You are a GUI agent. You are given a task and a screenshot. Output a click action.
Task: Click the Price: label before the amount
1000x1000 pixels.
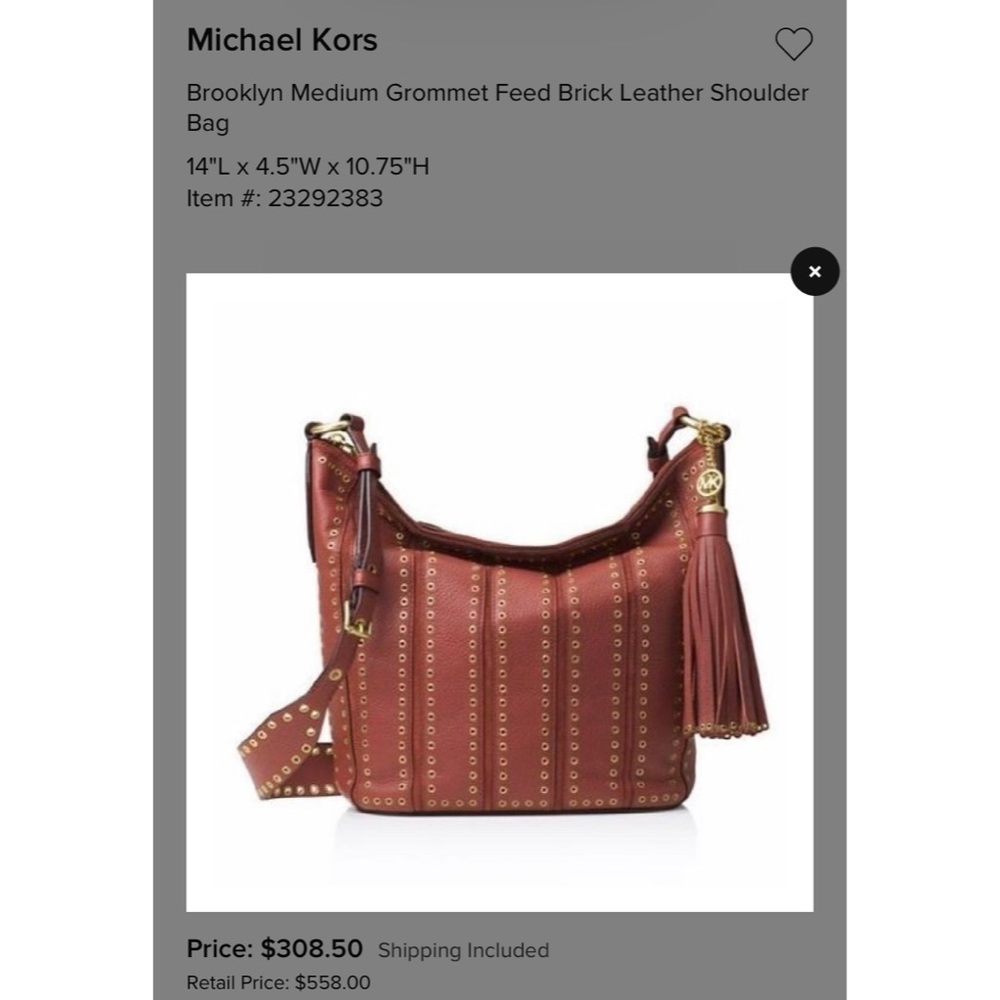(x=219, y=948)
